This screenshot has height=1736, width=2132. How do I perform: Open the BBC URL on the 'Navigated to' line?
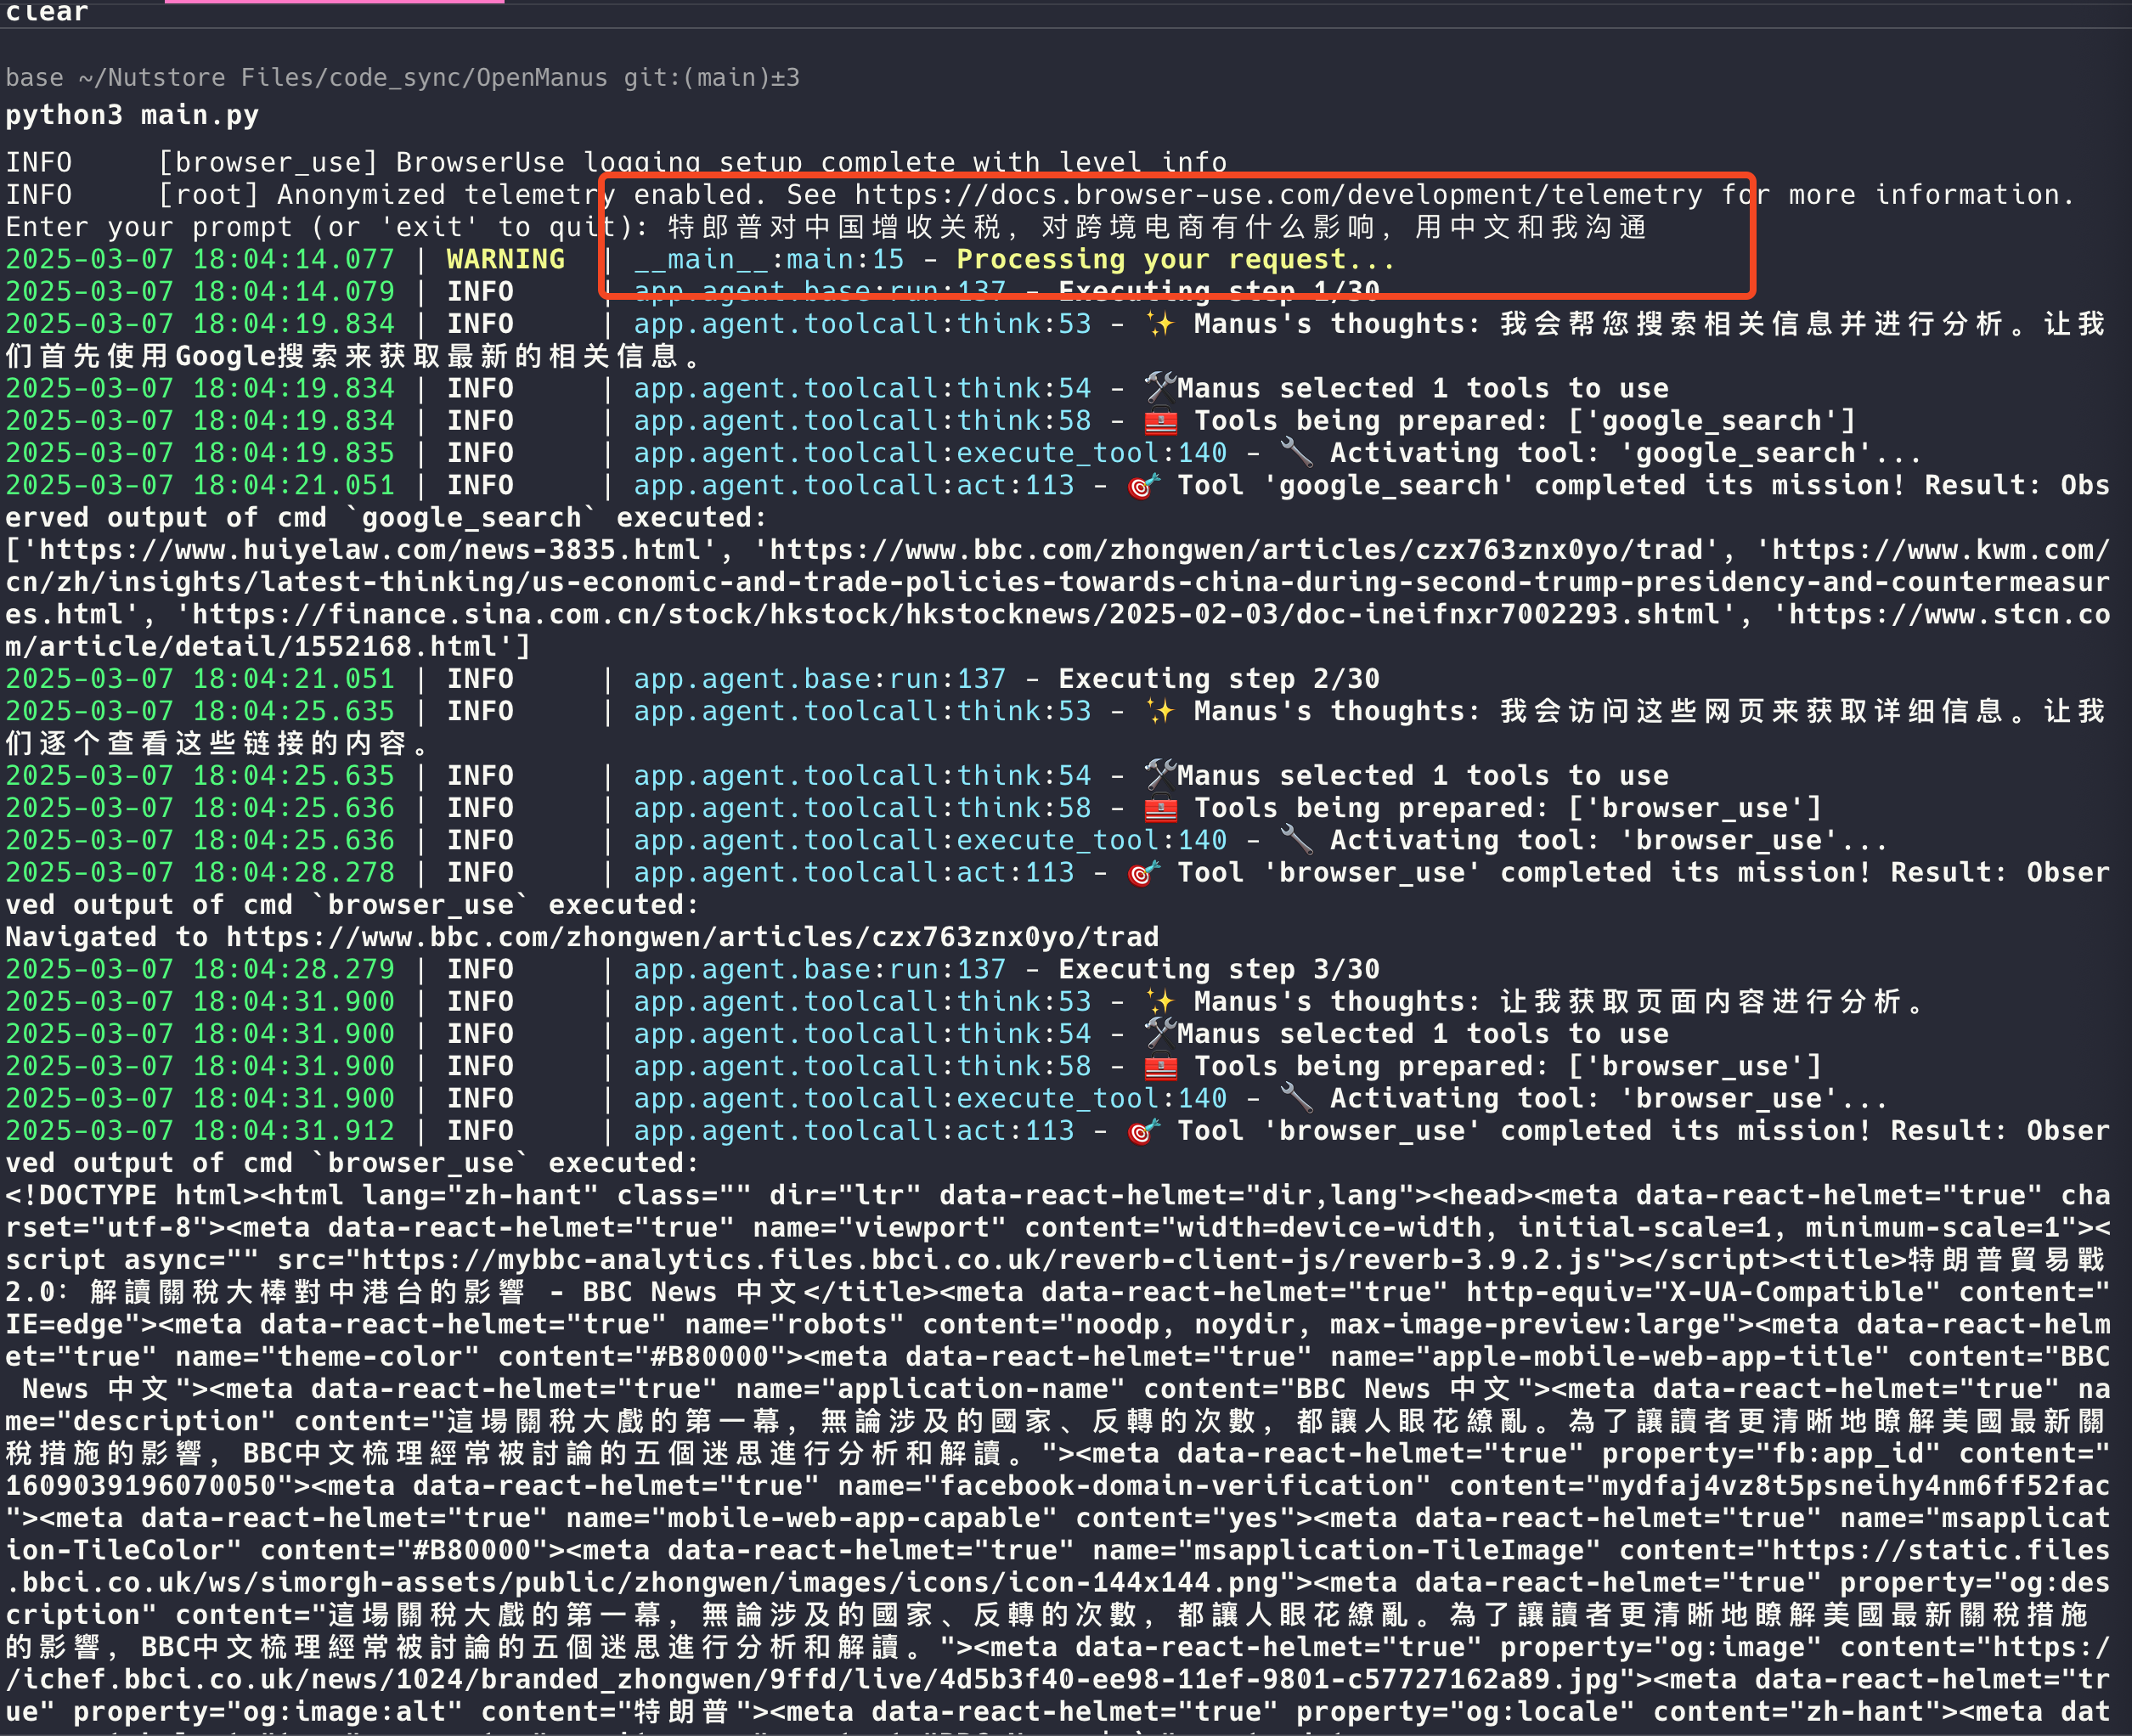tap(692, 937)
